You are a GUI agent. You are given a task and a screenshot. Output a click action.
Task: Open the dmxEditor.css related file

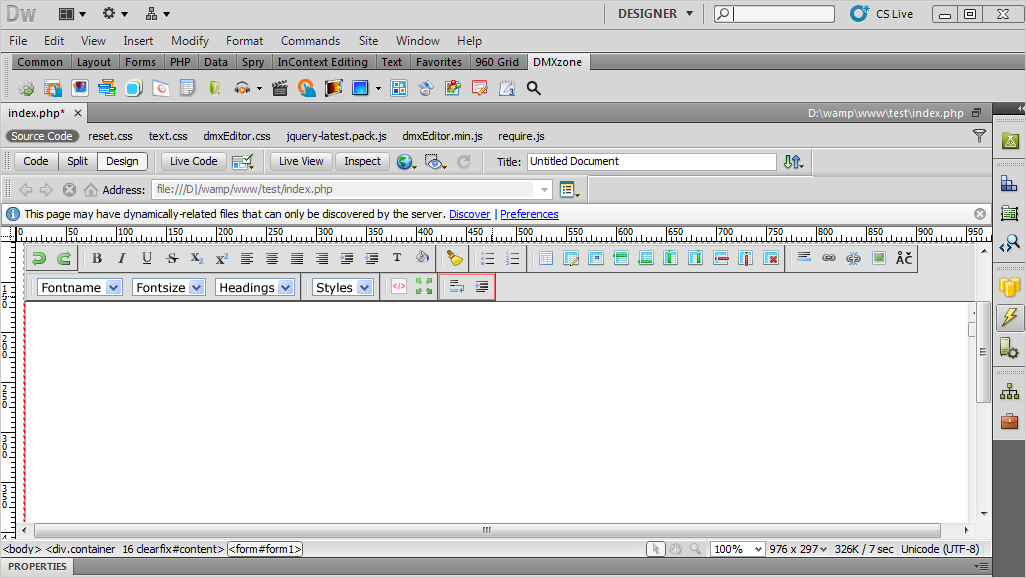pos(237,136)
